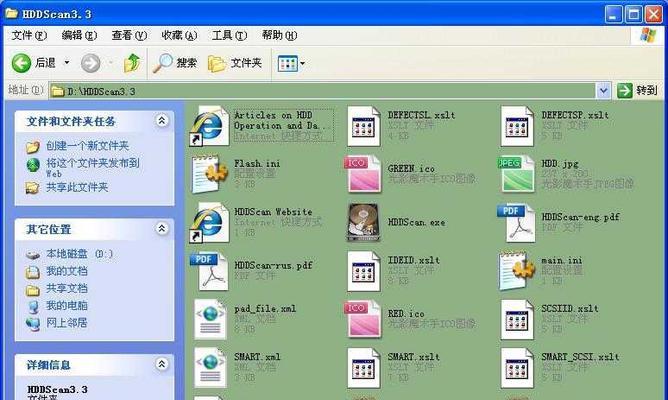This screenshot has height=400, width=668.
Task: Open 我的电脑 location link
Action: (67, 305)
